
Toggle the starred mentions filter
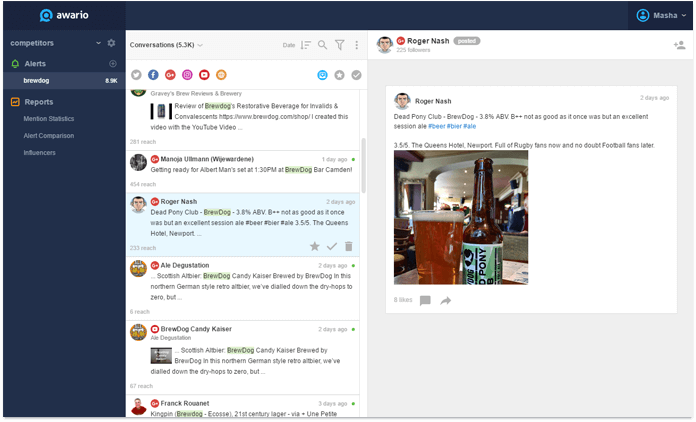coord(340,75)
